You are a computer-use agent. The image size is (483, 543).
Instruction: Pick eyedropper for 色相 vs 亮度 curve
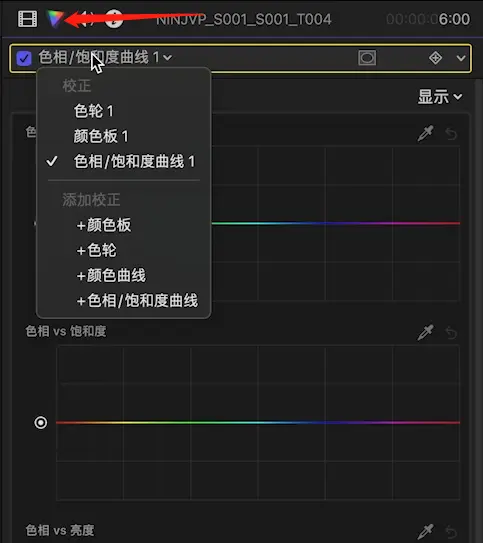425,531
